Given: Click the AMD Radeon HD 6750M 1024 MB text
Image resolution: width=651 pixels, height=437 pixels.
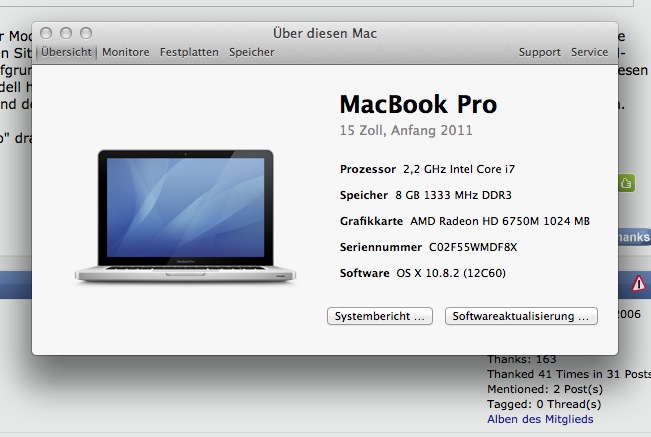Looking at the screenshot, I should point(500,221).
